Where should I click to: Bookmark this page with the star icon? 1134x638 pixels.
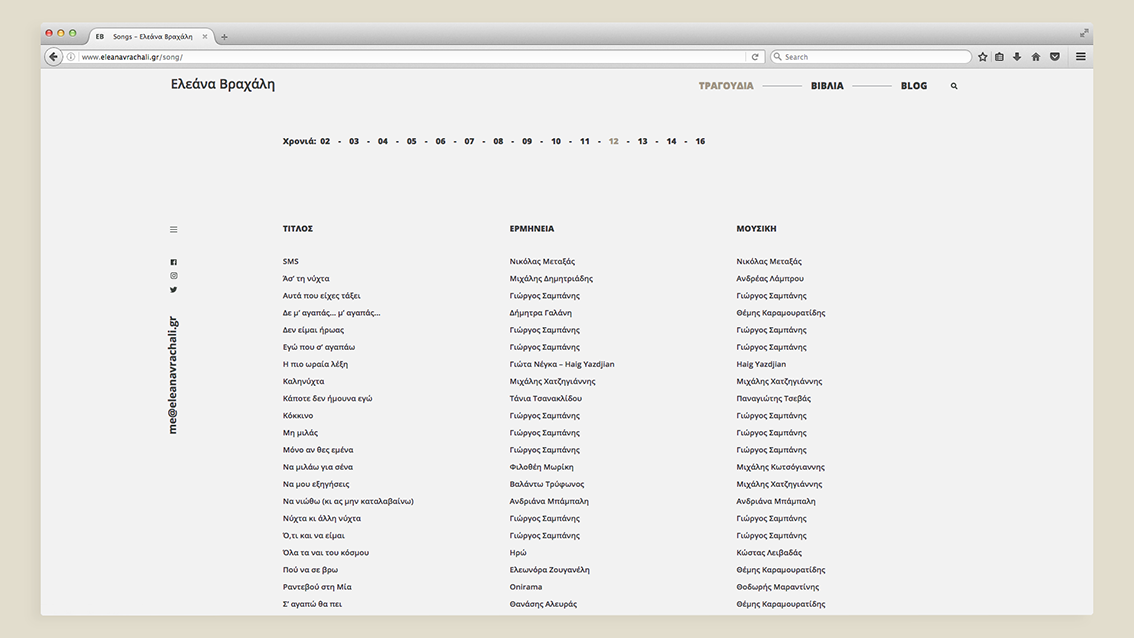point(983,57)
